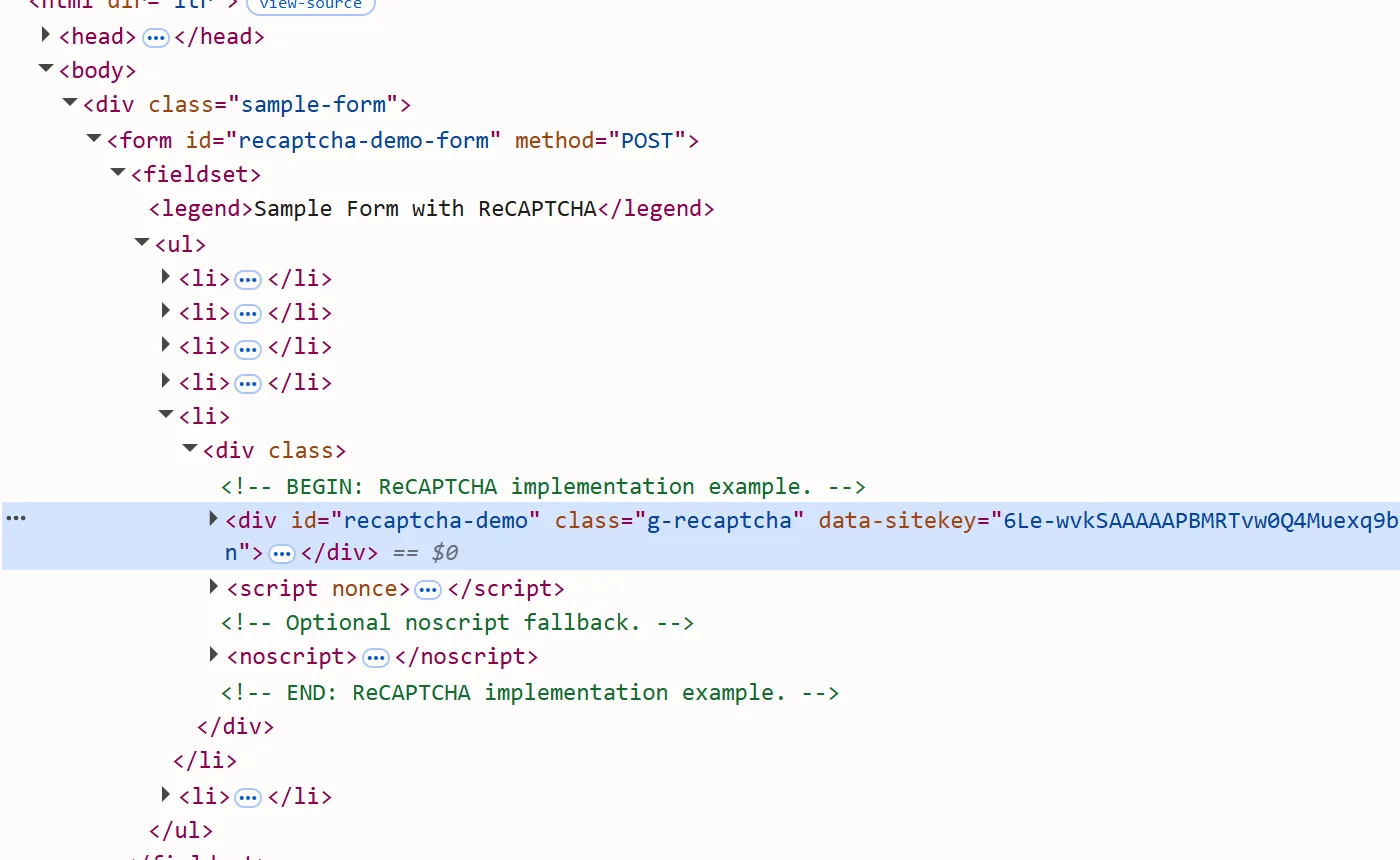This screenshot has width=1400, height=860.
Task: Collapse the body element node
Action: click(45, 69)
